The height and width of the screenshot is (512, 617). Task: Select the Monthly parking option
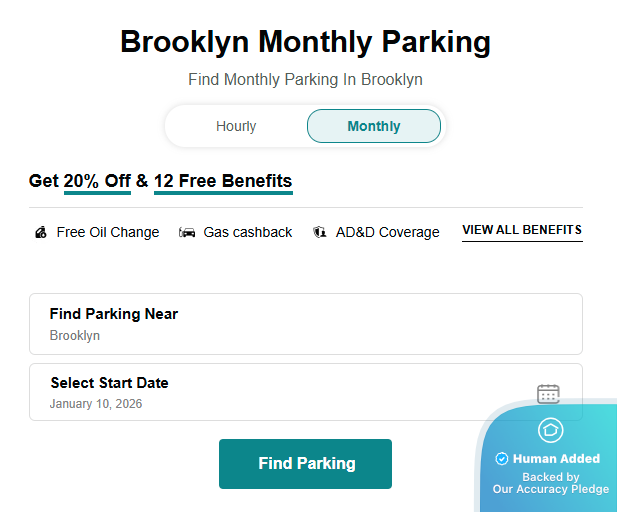(x=374, y=126)
